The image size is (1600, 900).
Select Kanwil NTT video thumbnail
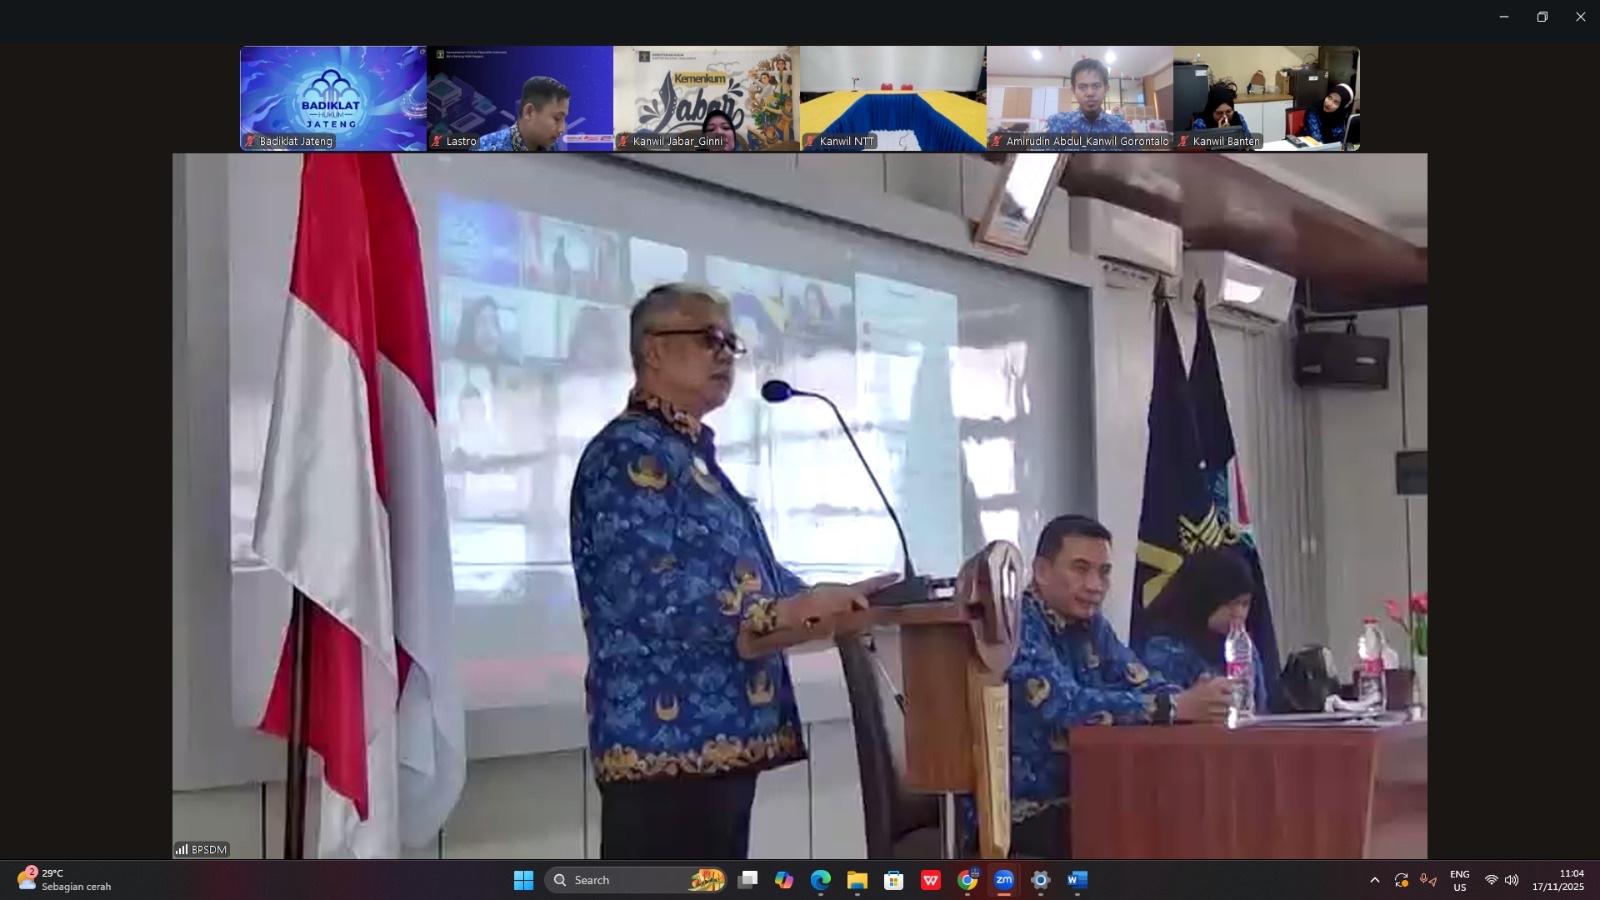pos(893,98)
